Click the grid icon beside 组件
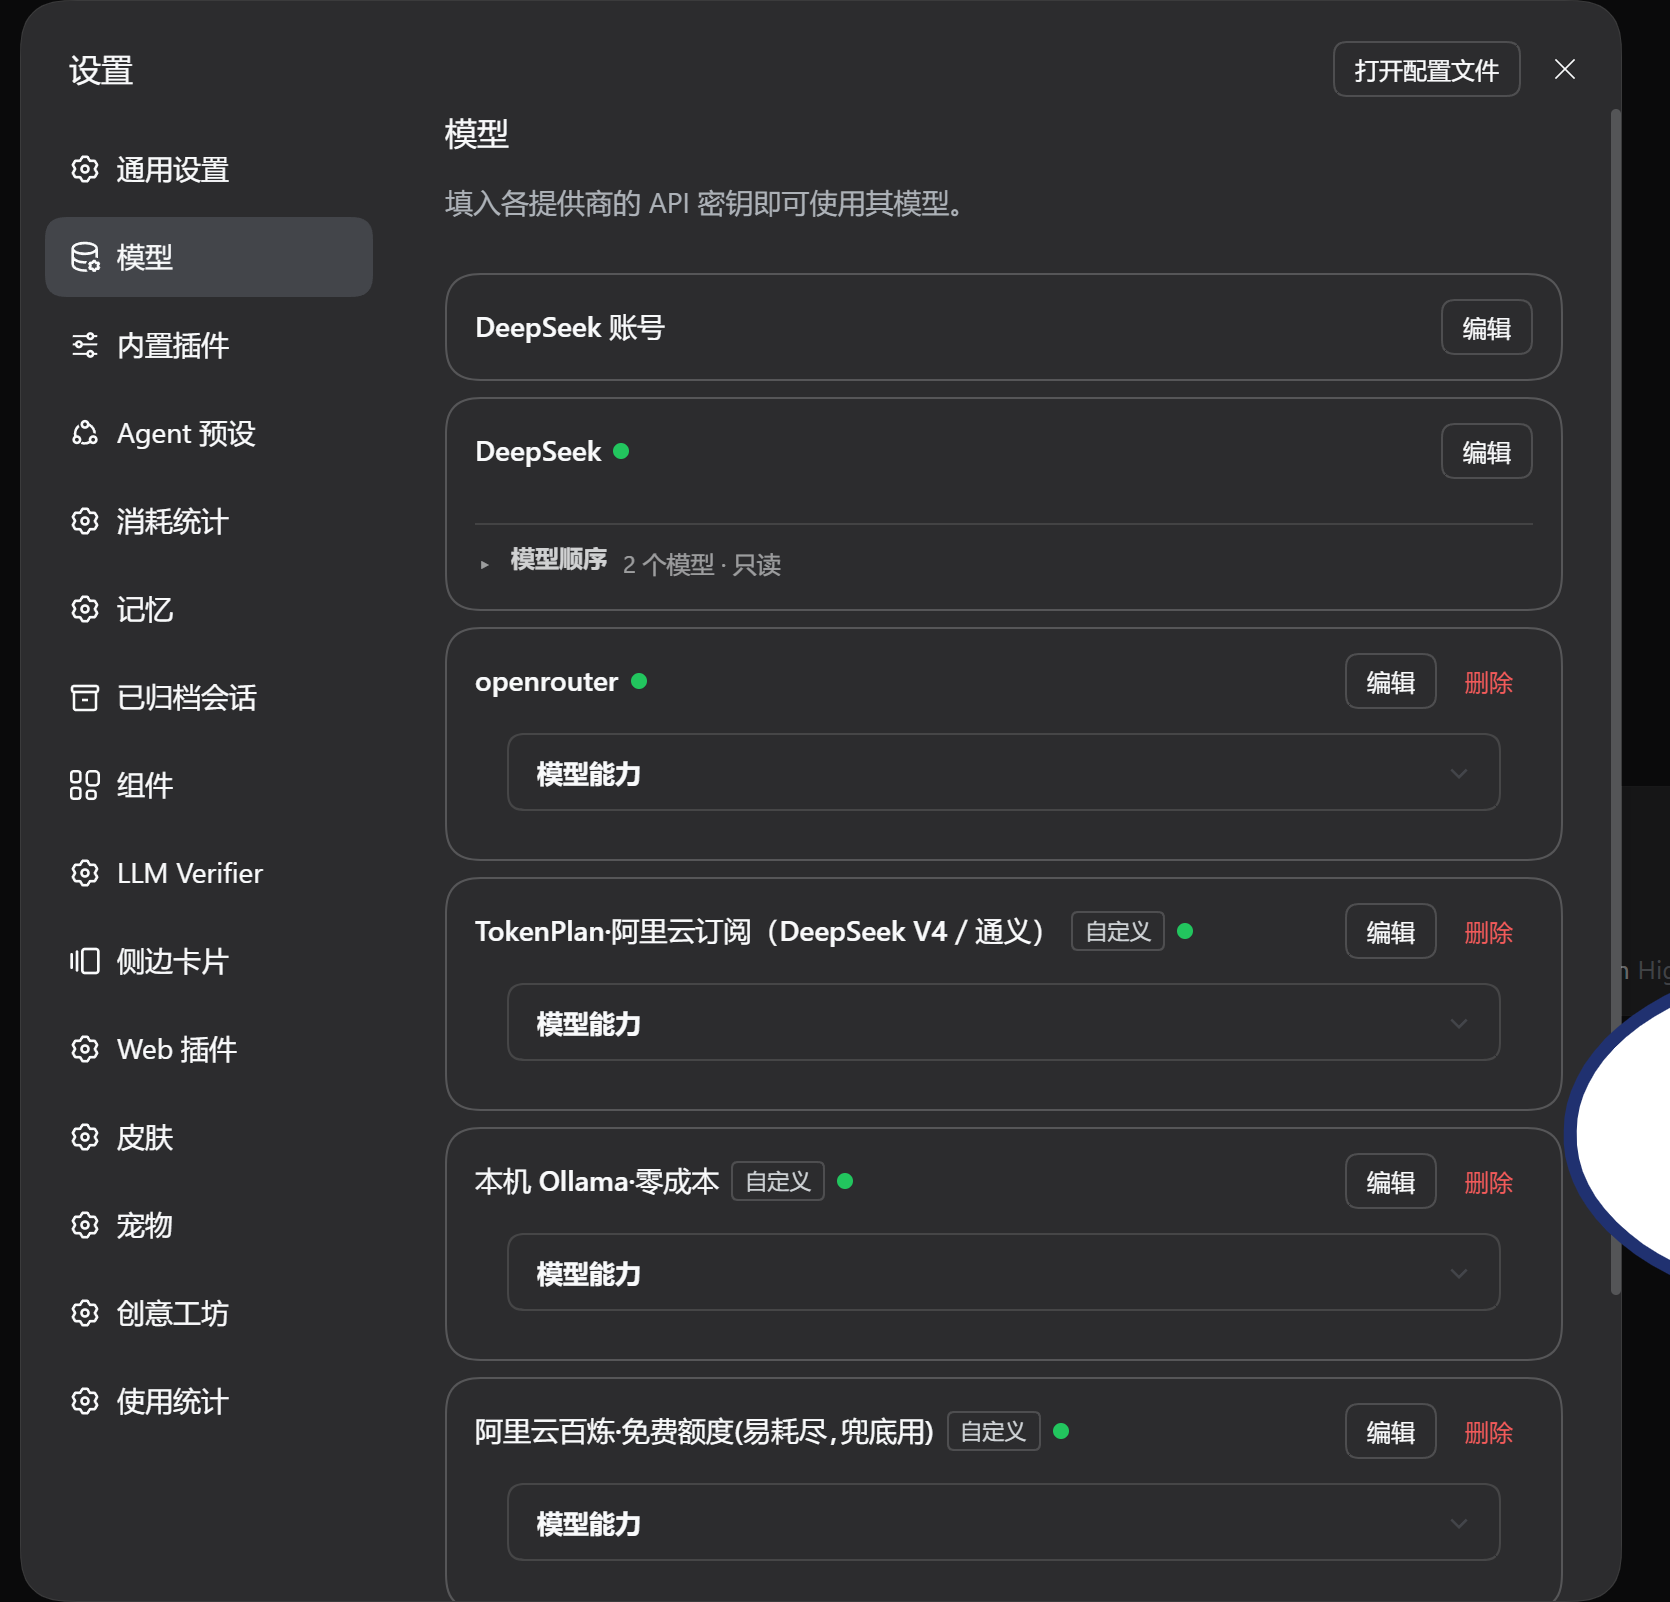1670x1602 pixels. point(85,785)
